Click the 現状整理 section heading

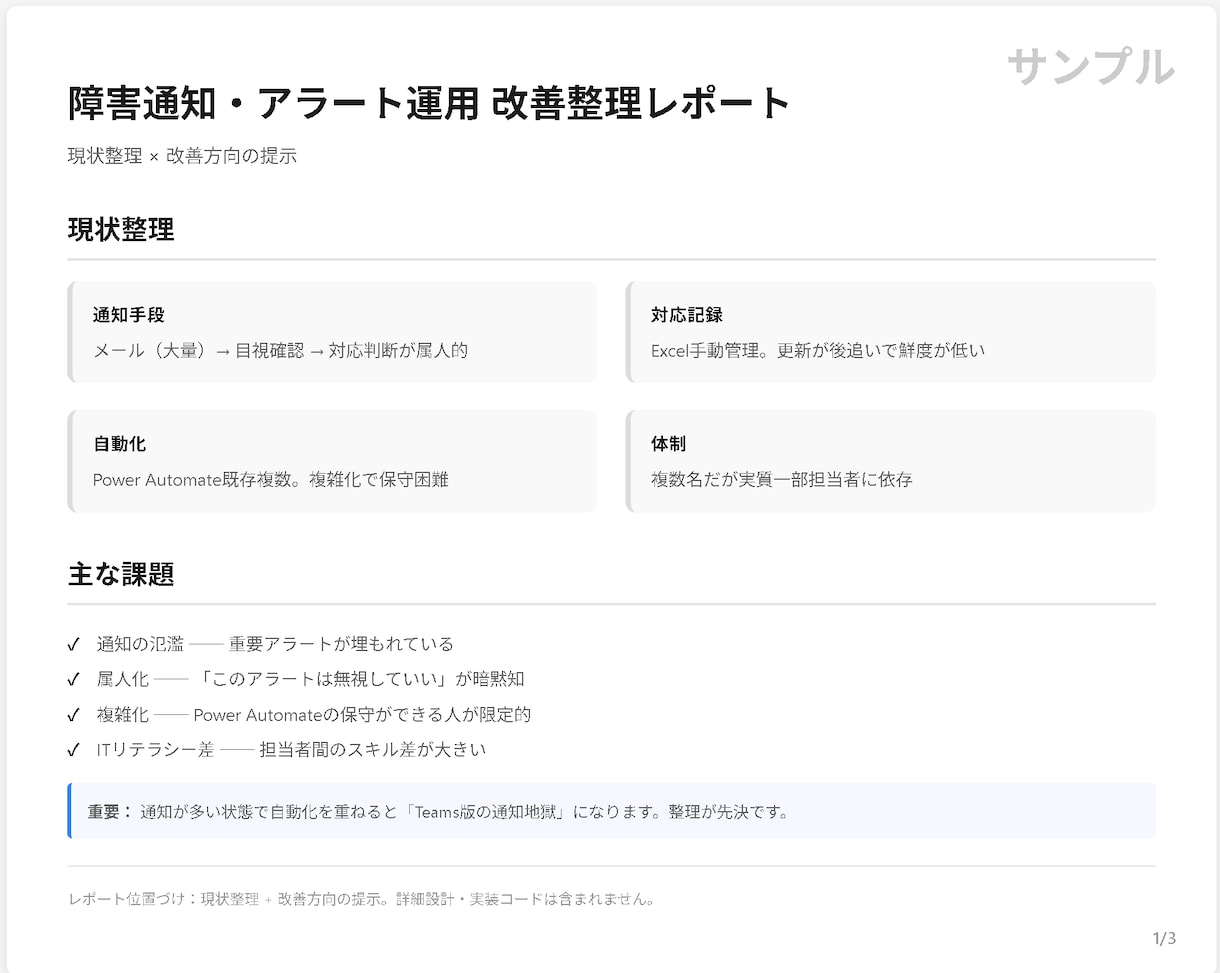[x=121, y=229]
